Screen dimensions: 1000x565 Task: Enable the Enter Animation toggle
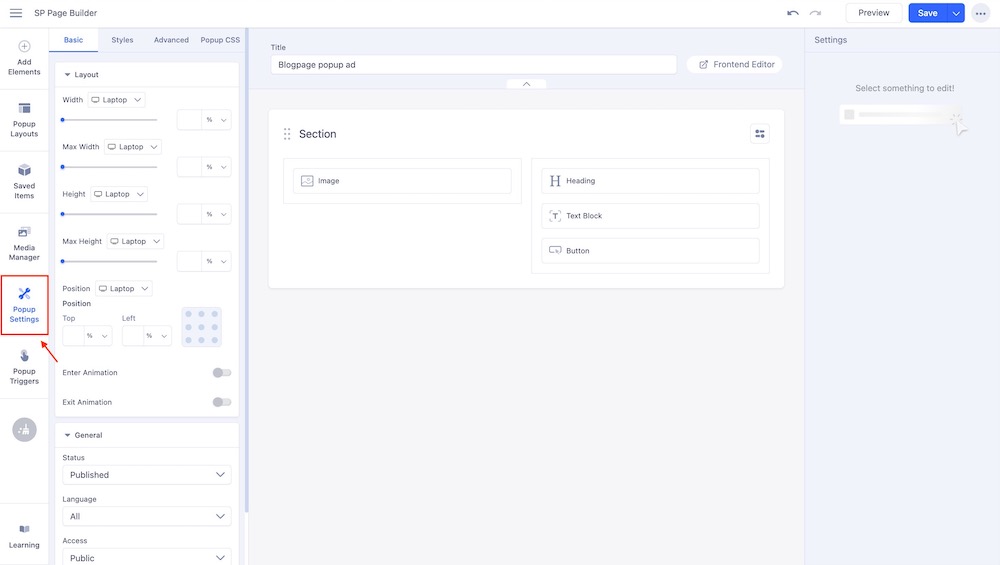click(x=221, y=373)
